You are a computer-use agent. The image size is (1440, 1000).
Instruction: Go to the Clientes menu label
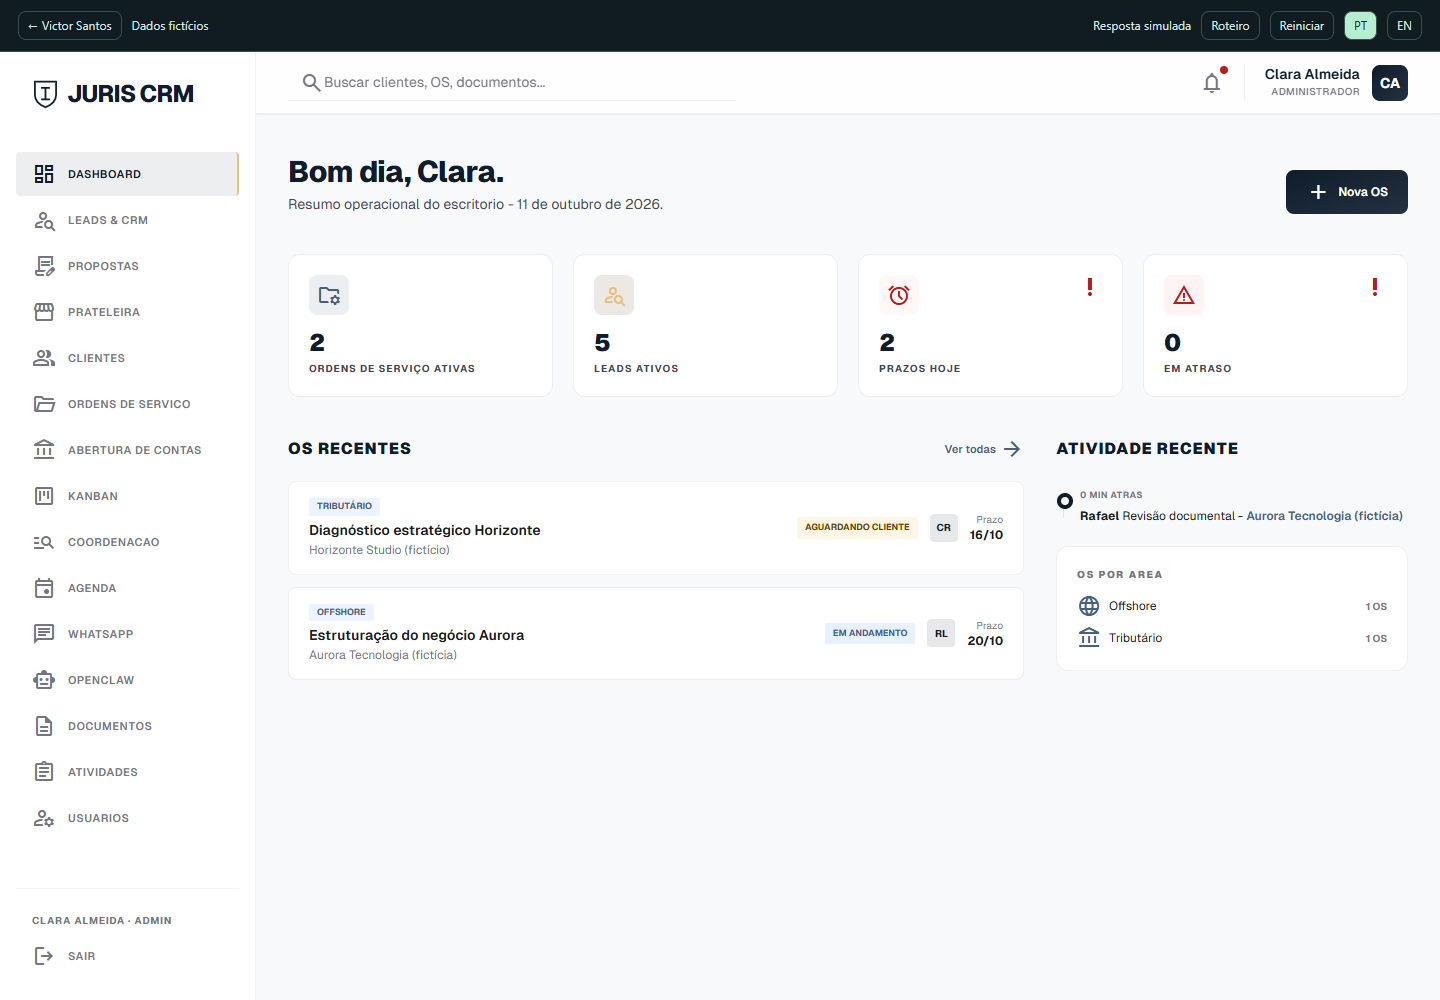(x=96, y=358)
